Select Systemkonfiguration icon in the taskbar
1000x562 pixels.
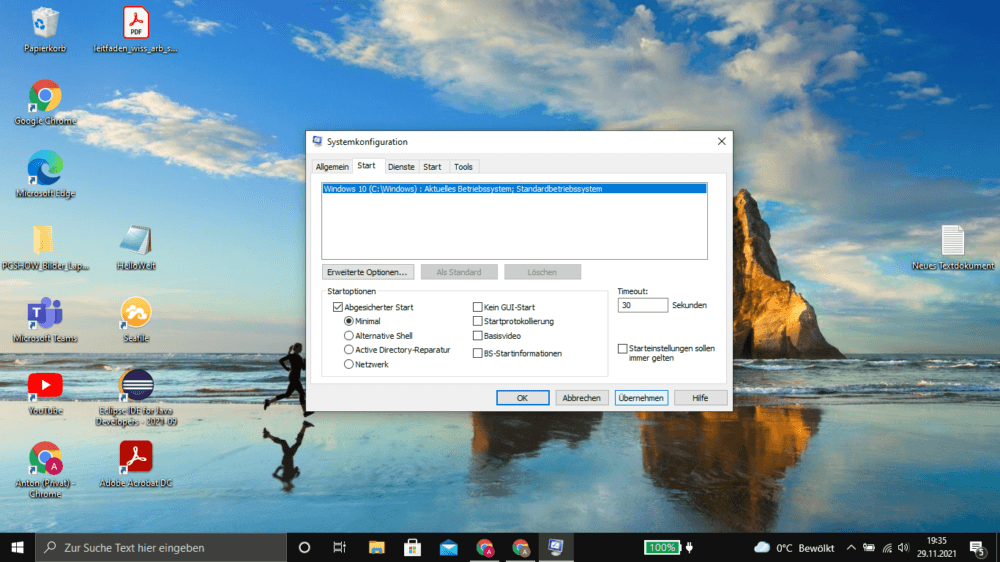tap(556, 547)
